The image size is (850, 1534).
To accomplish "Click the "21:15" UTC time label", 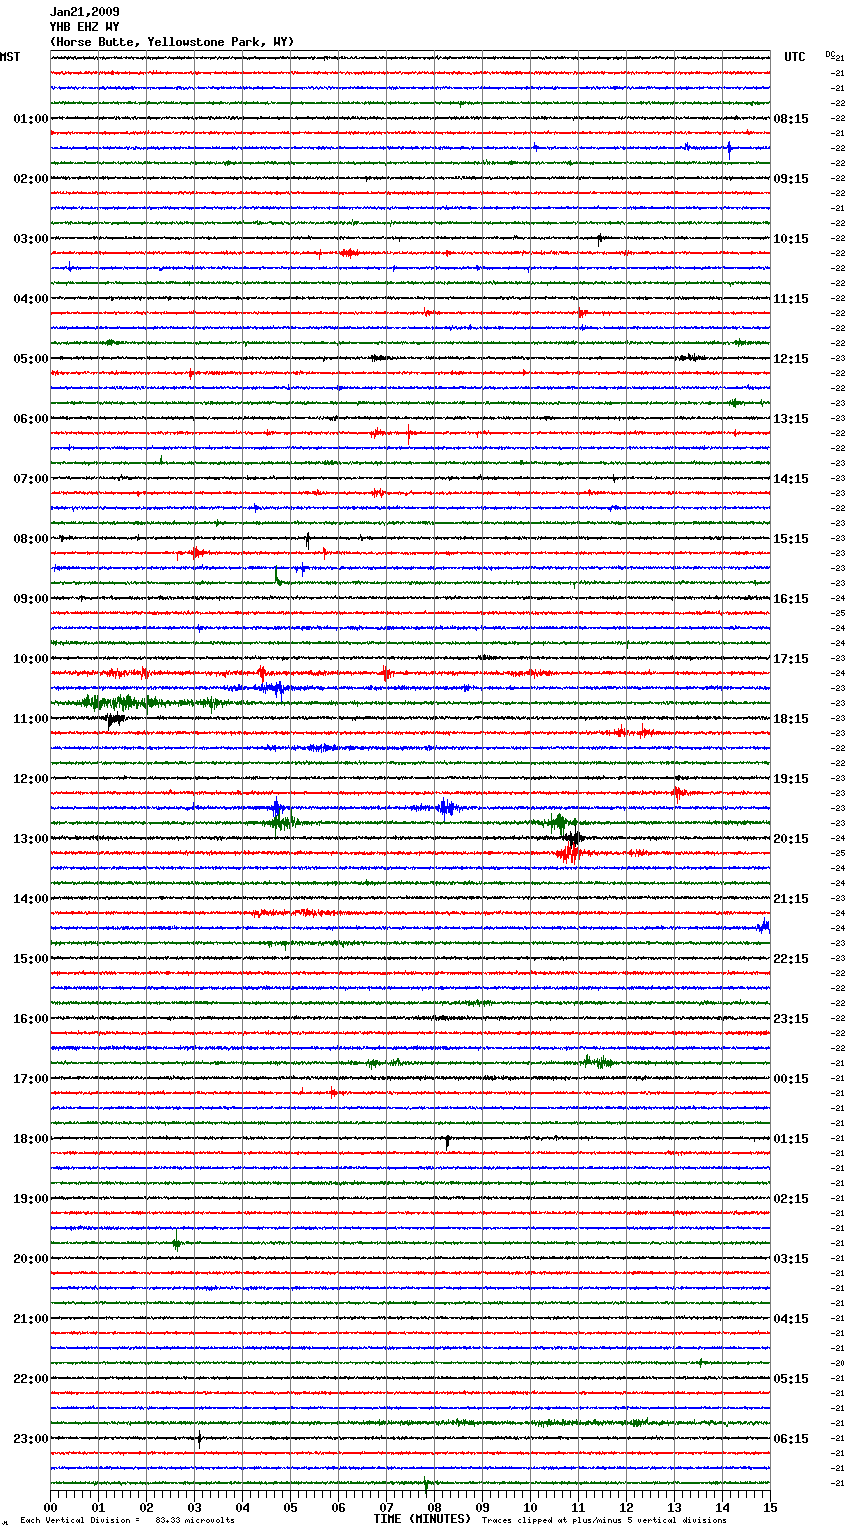I will 791,899.
